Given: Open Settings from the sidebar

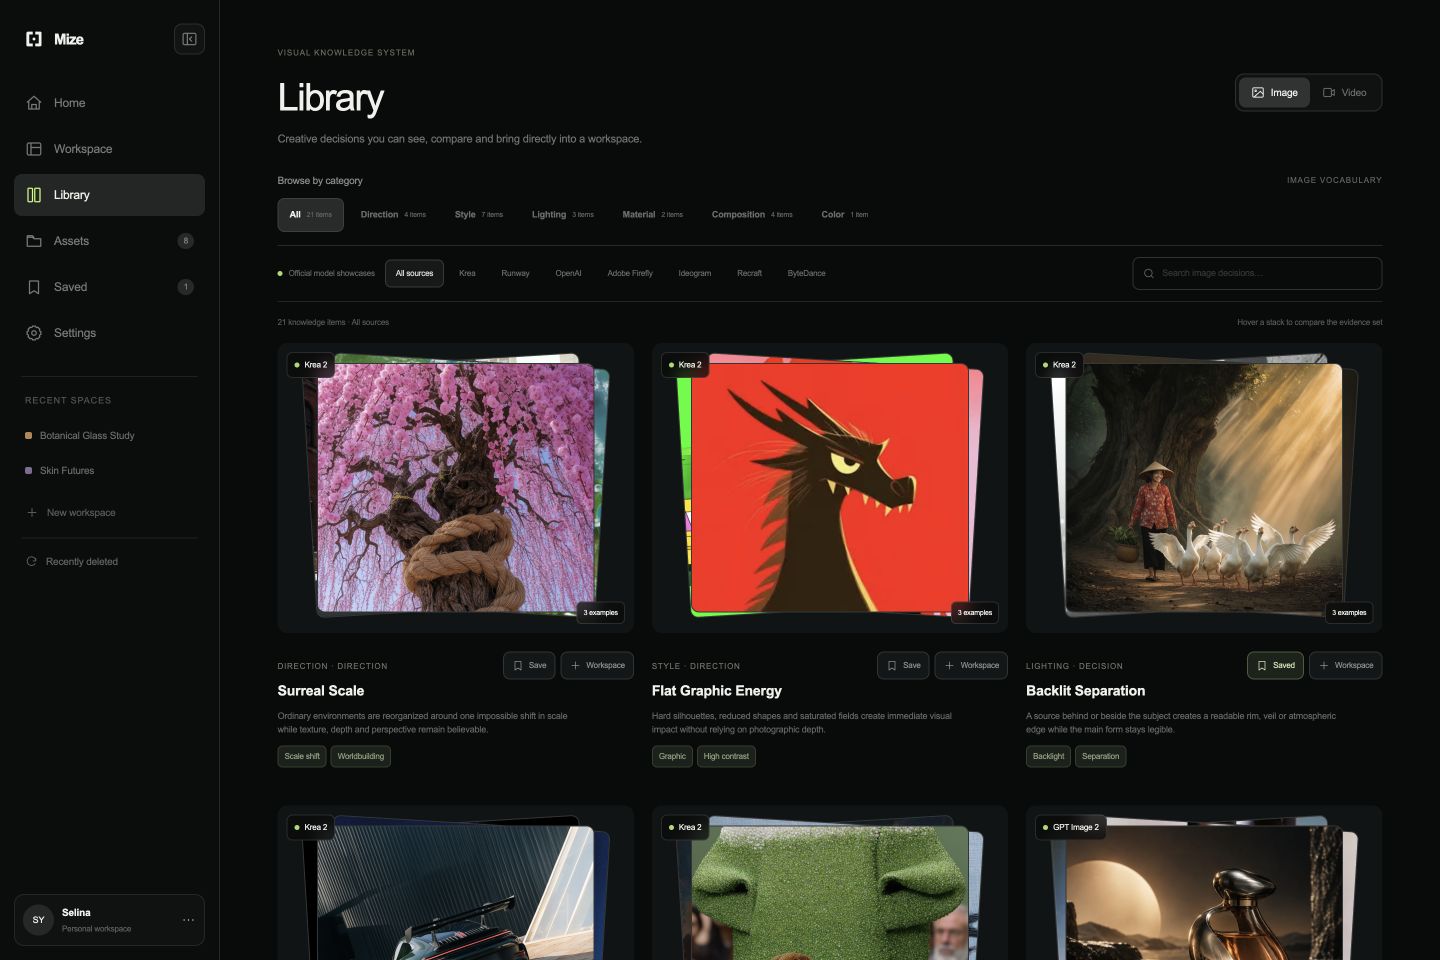Looking at the screenshot, I should tap(109, 333).
